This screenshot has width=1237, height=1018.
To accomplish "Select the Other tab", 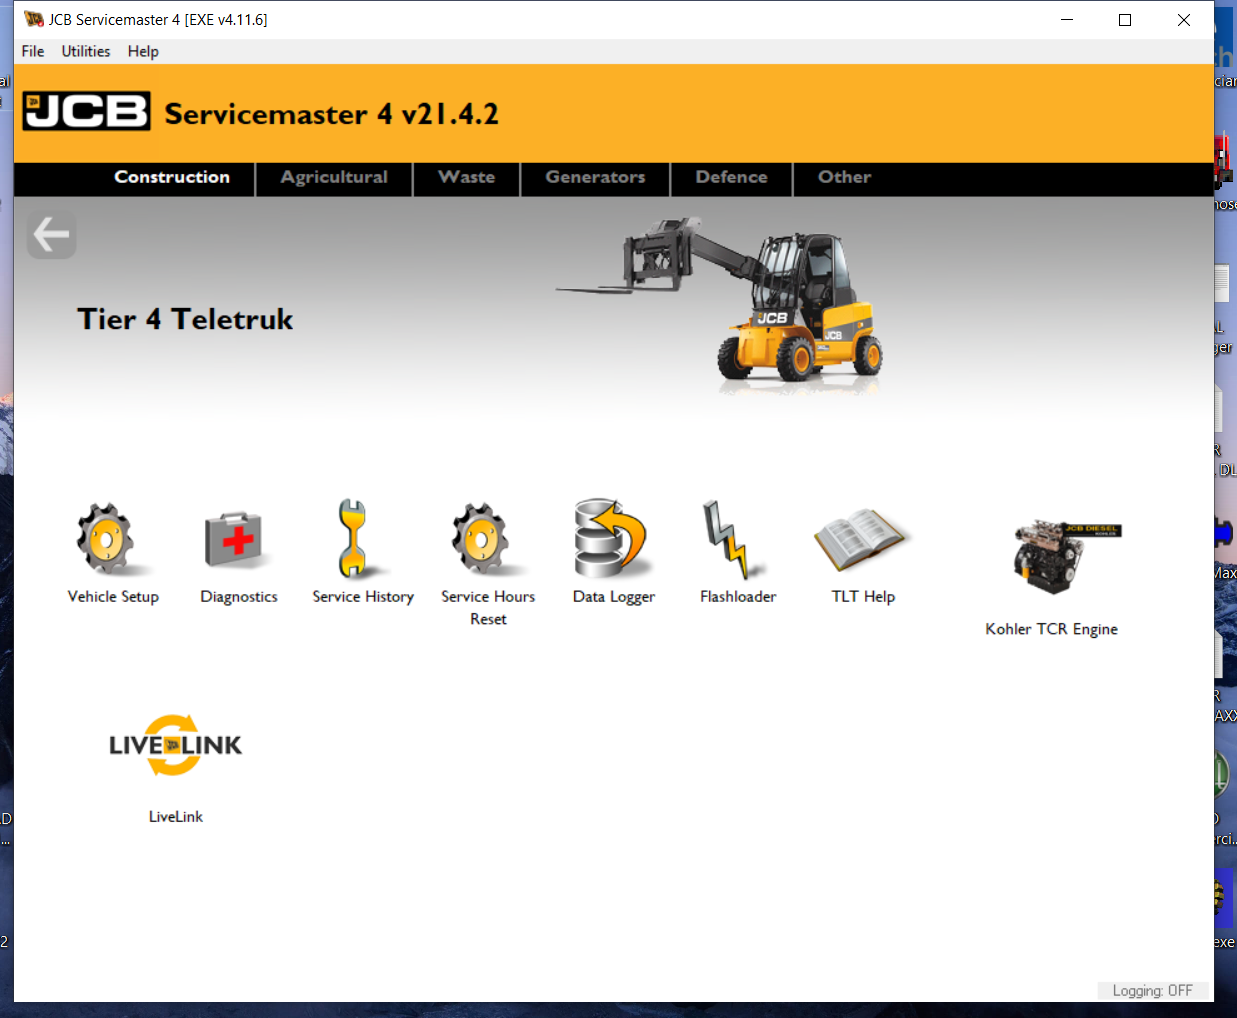I will tap(844, 178).
